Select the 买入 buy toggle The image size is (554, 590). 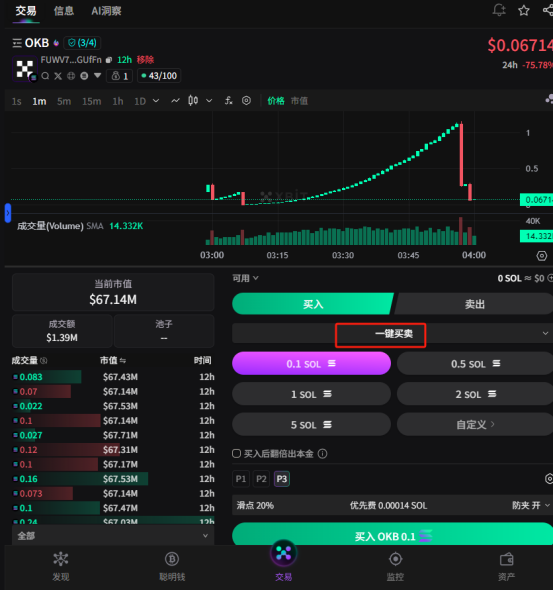pyautogui.click(x=313, y=304)
